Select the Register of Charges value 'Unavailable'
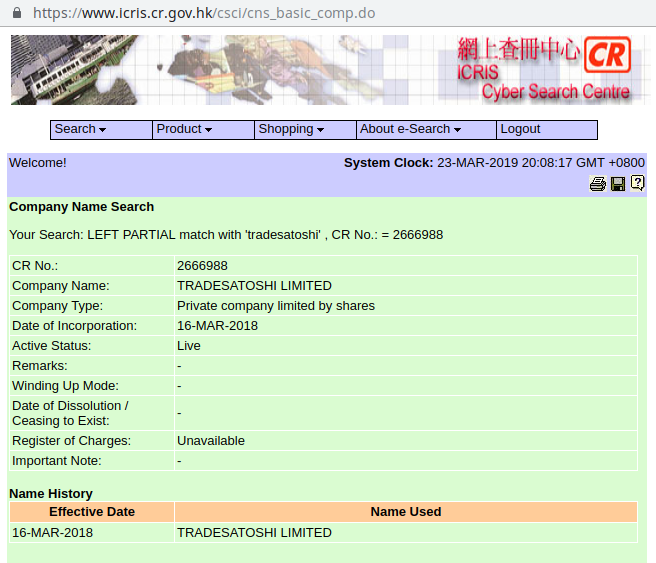Image resolution: width=656 pixels, height=563 pixels. pyautogui.click(x=211, y=441)
